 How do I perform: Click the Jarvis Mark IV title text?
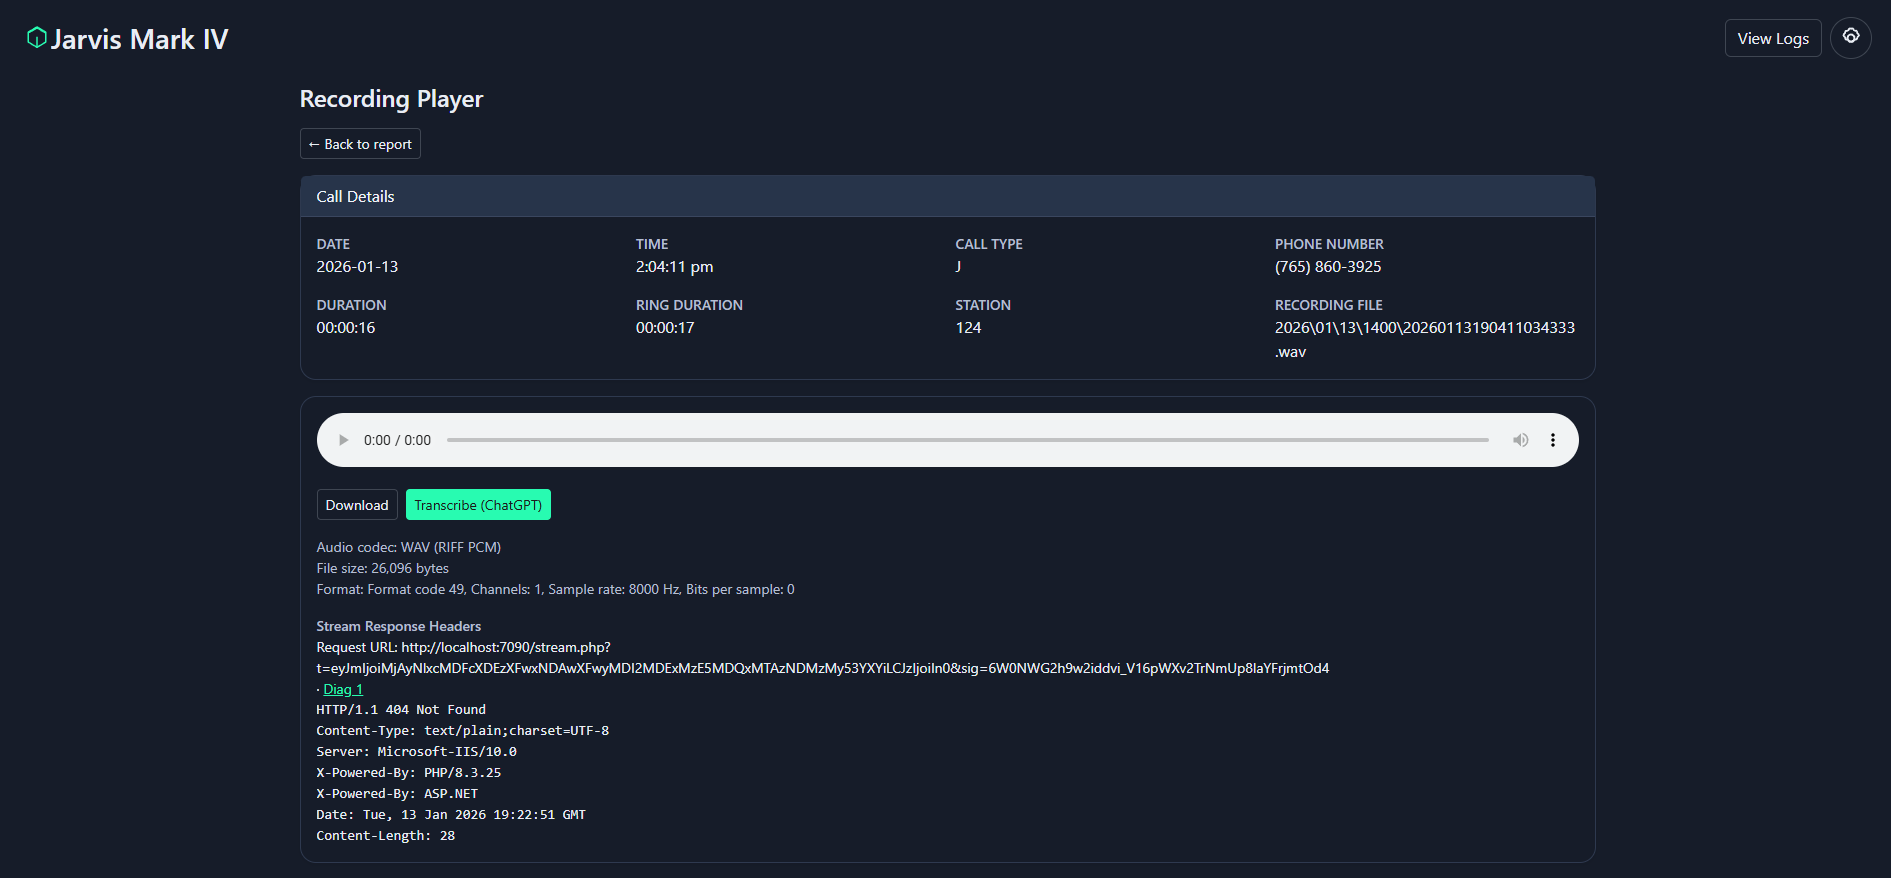click(139, 39)
